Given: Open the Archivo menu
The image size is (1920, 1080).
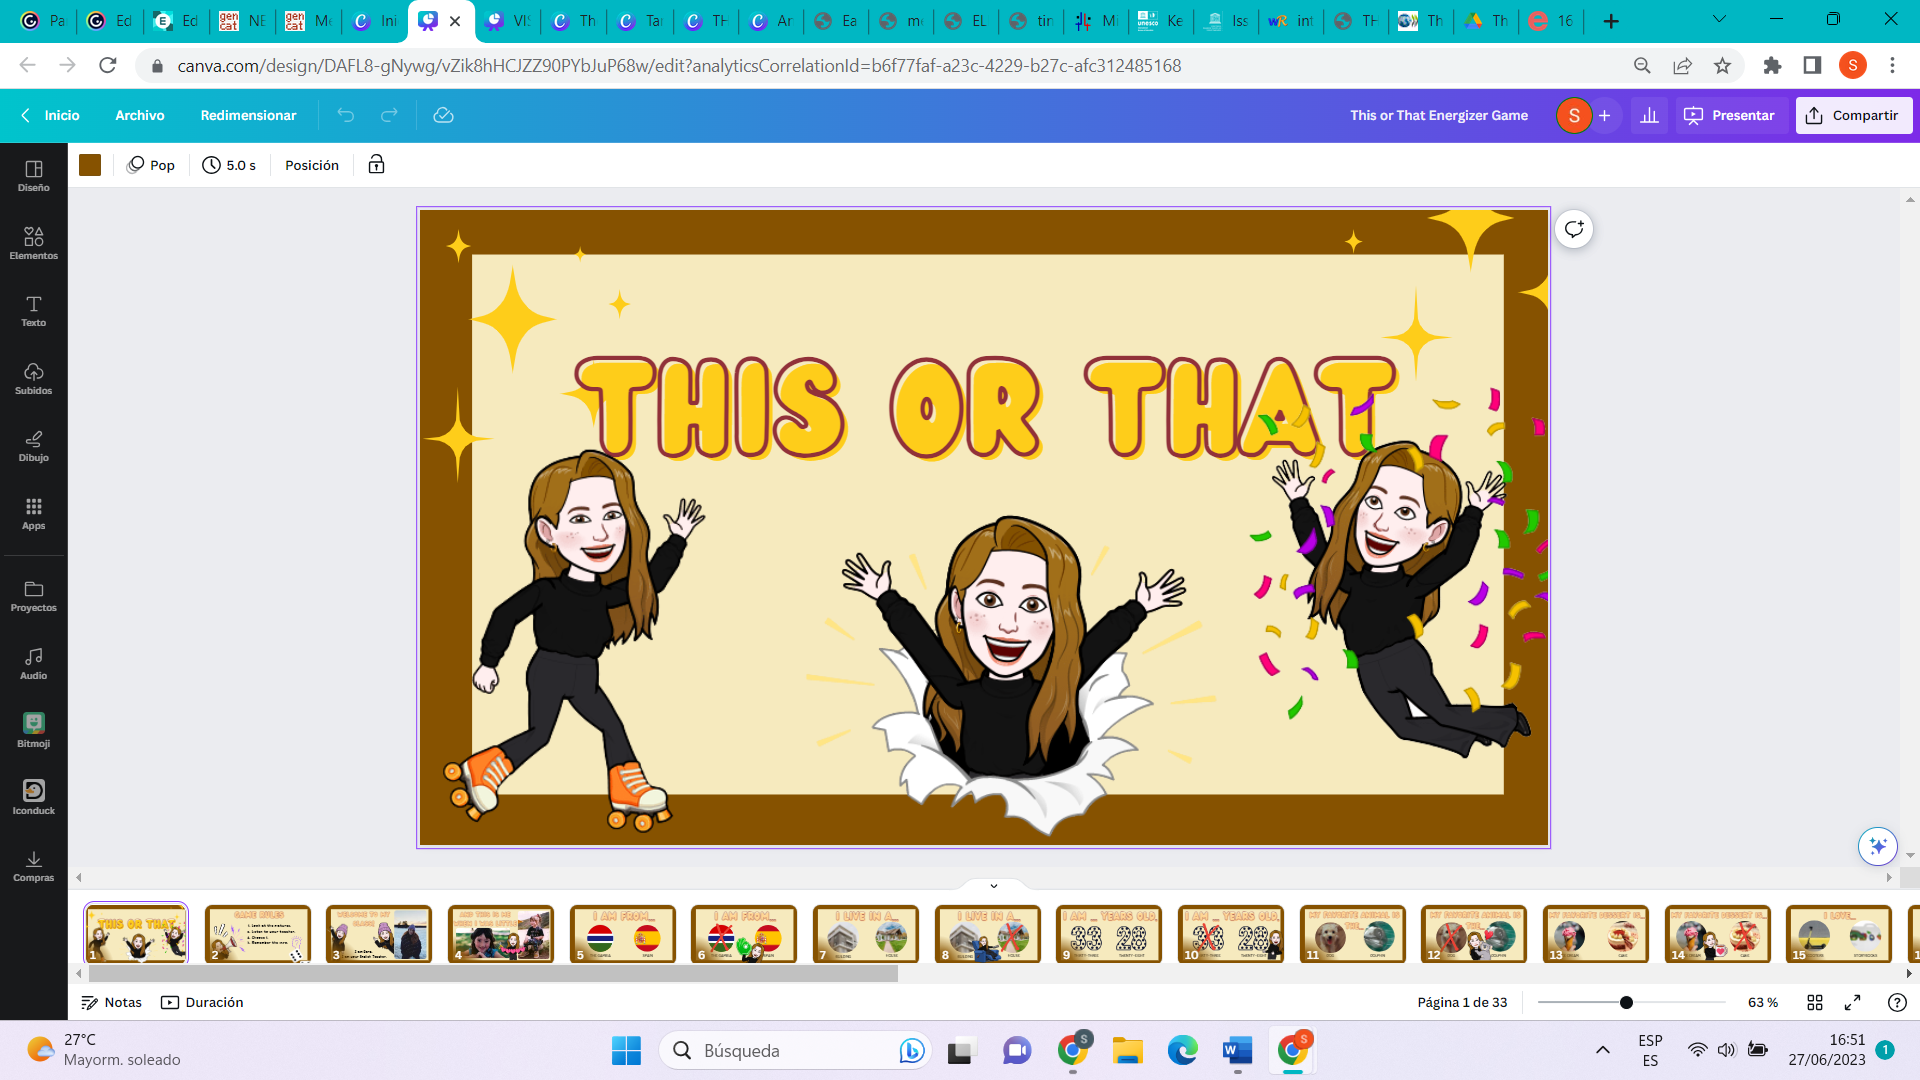Looking at the screenshot, I should (139, 115).
